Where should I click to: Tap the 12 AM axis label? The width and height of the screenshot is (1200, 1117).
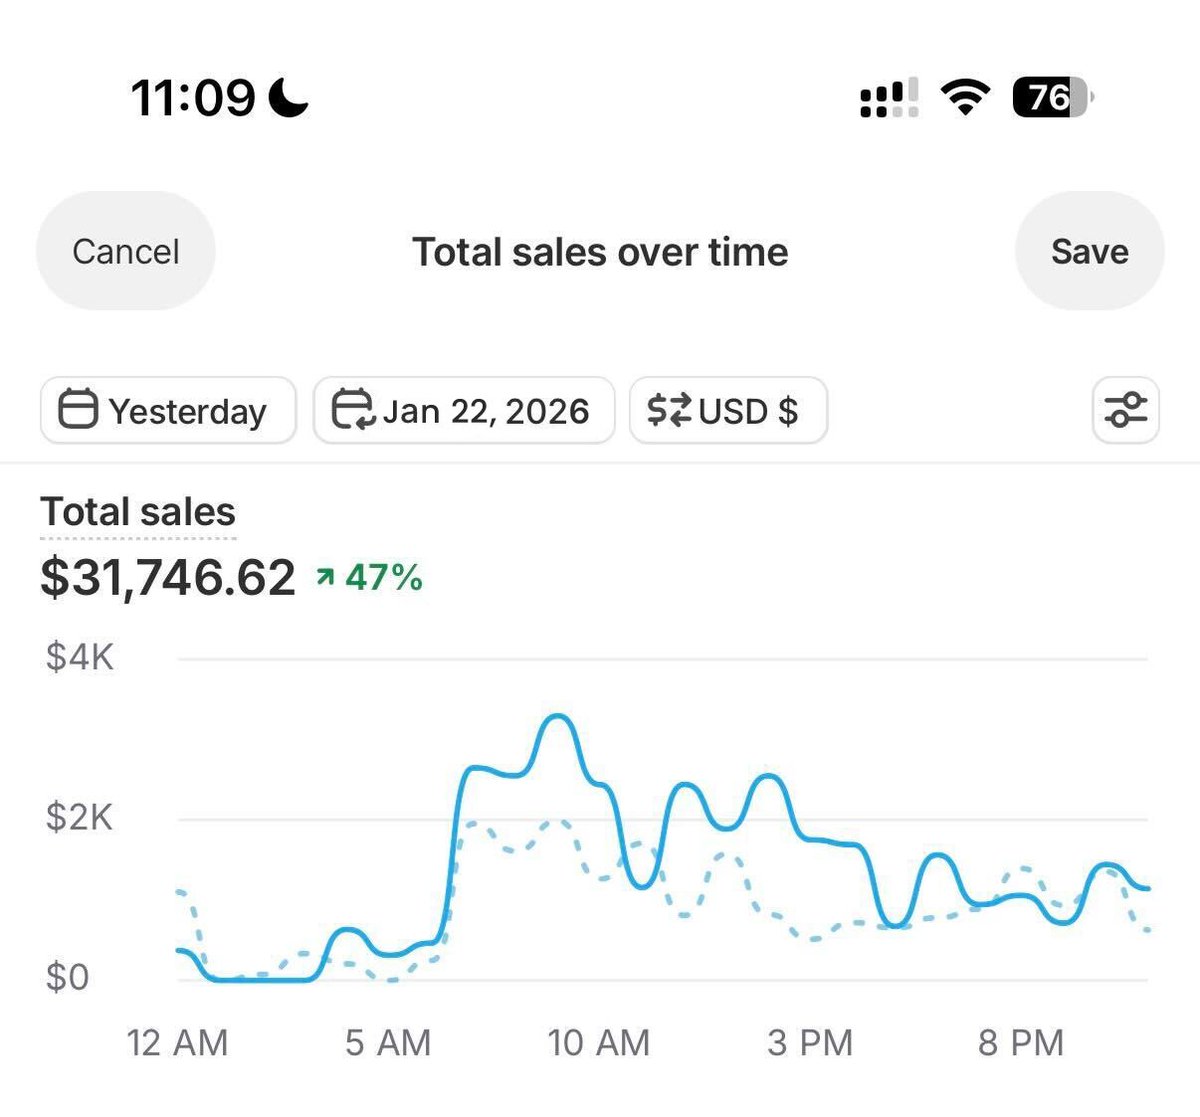click(177, 1043)
